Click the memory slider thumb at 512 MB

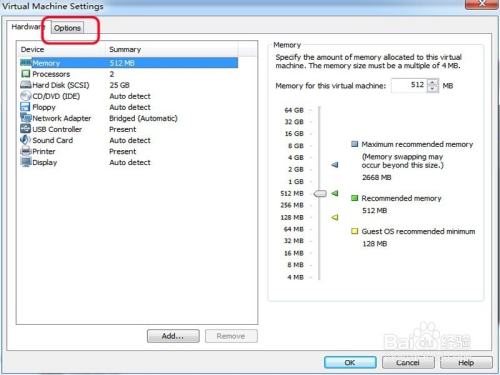click(x=320, y=193)
